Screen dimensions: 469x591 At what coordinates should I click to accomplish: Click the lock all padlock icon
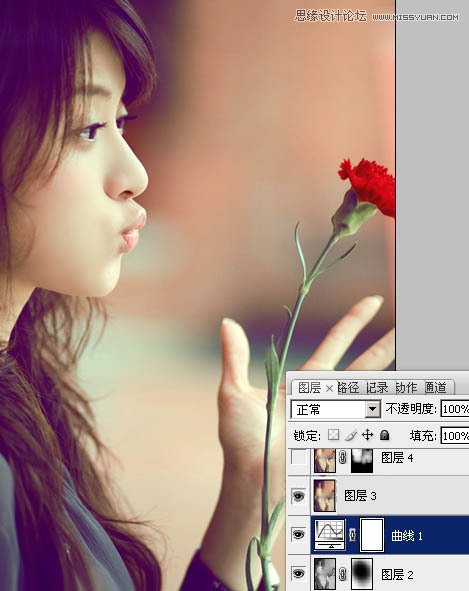pyautogui.click(x=385, y=435)
